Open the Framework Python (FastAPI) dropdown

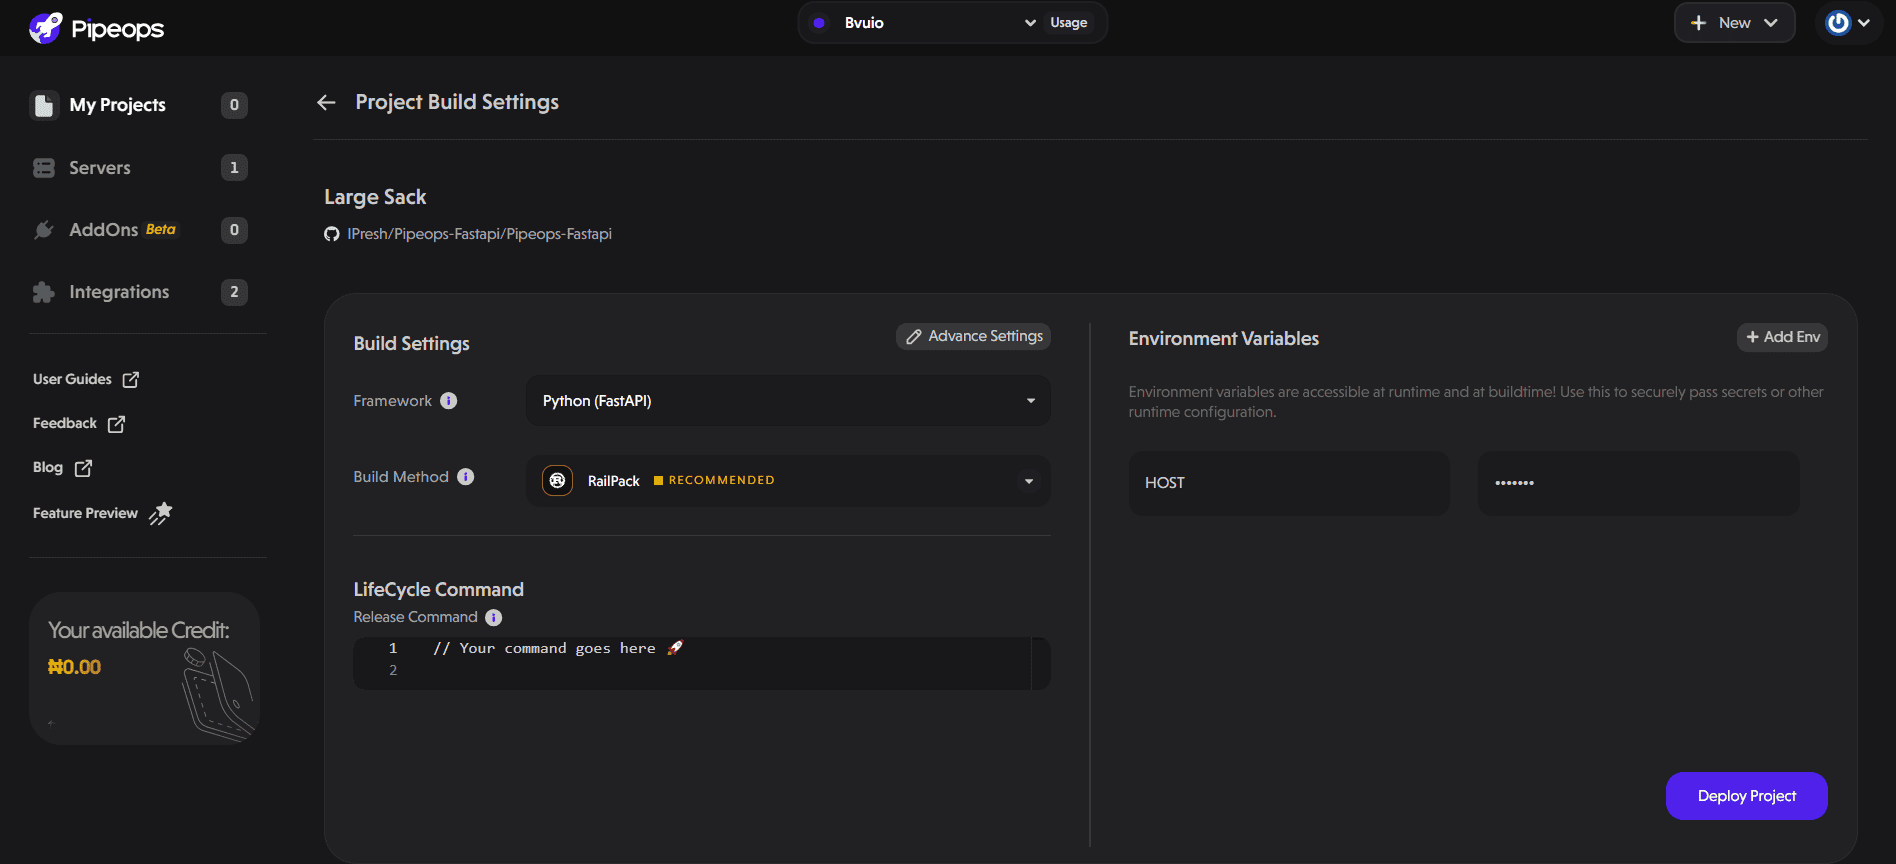(788, 401)
